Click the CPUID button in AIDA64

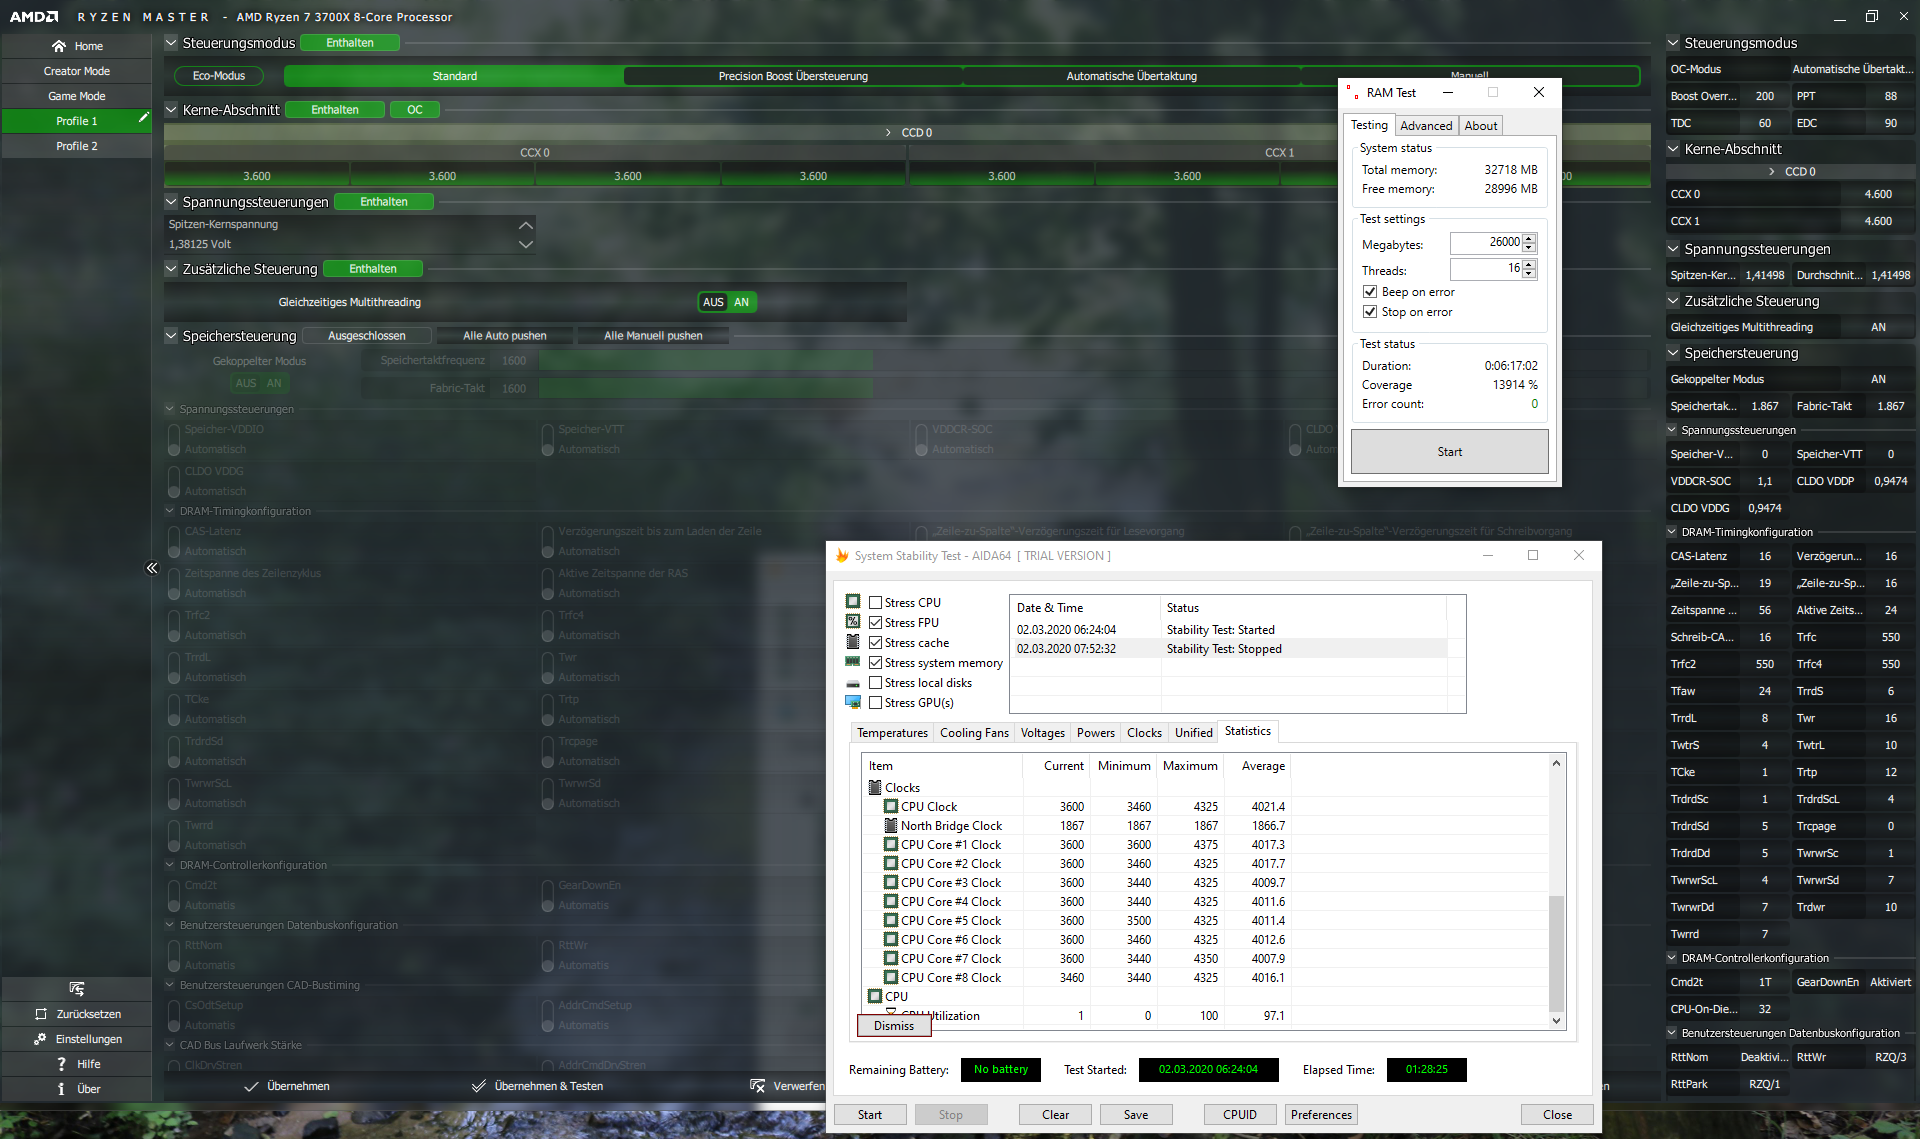click(x=1239, y=1115)
